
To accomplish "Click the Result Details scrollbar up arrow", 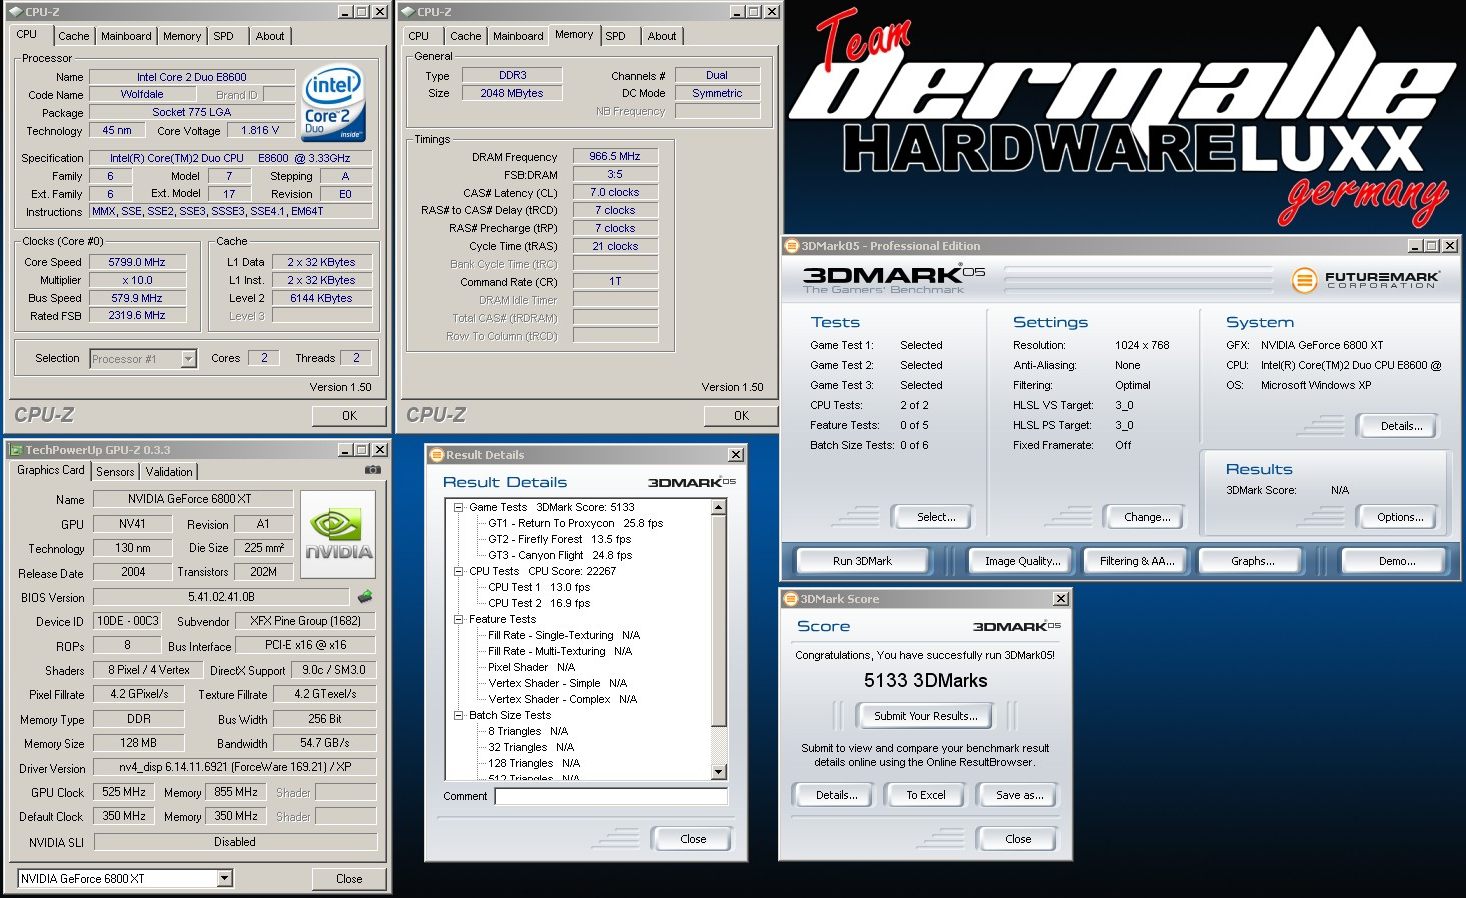I will click(x=718, y=507).
